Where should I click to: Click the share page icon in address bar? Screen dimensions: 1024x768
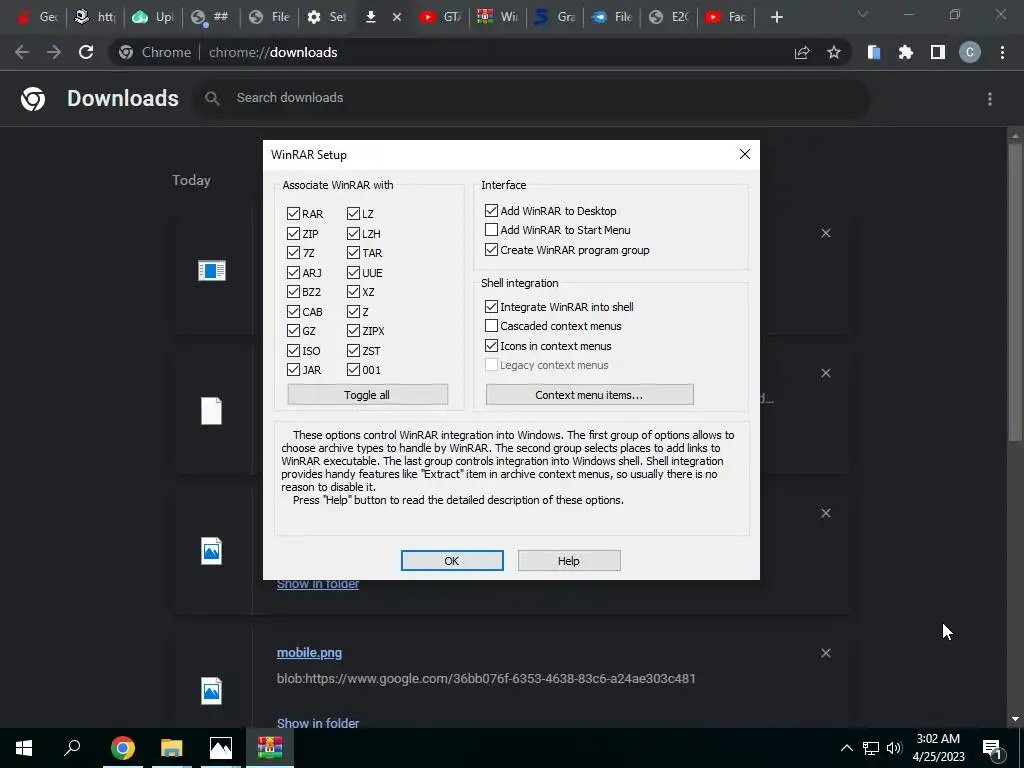(x=802, y=52)
